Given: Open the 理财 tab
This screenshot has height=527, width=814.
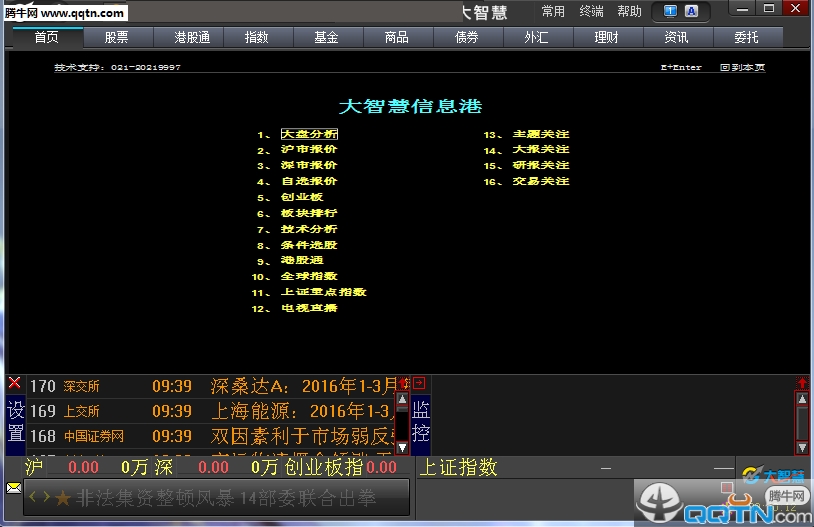Looking at the screenshot, I should point(607,37).
